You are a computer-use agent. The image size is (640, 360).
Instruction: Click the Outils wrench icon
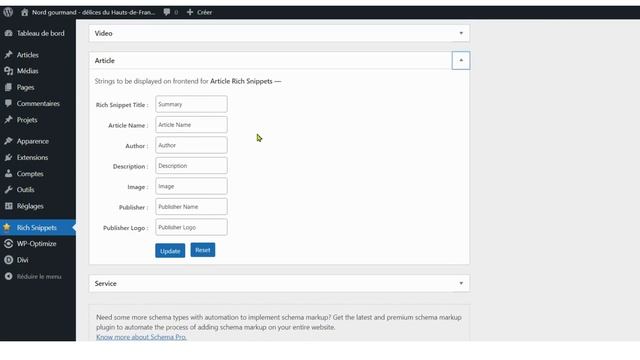[9, 190]
